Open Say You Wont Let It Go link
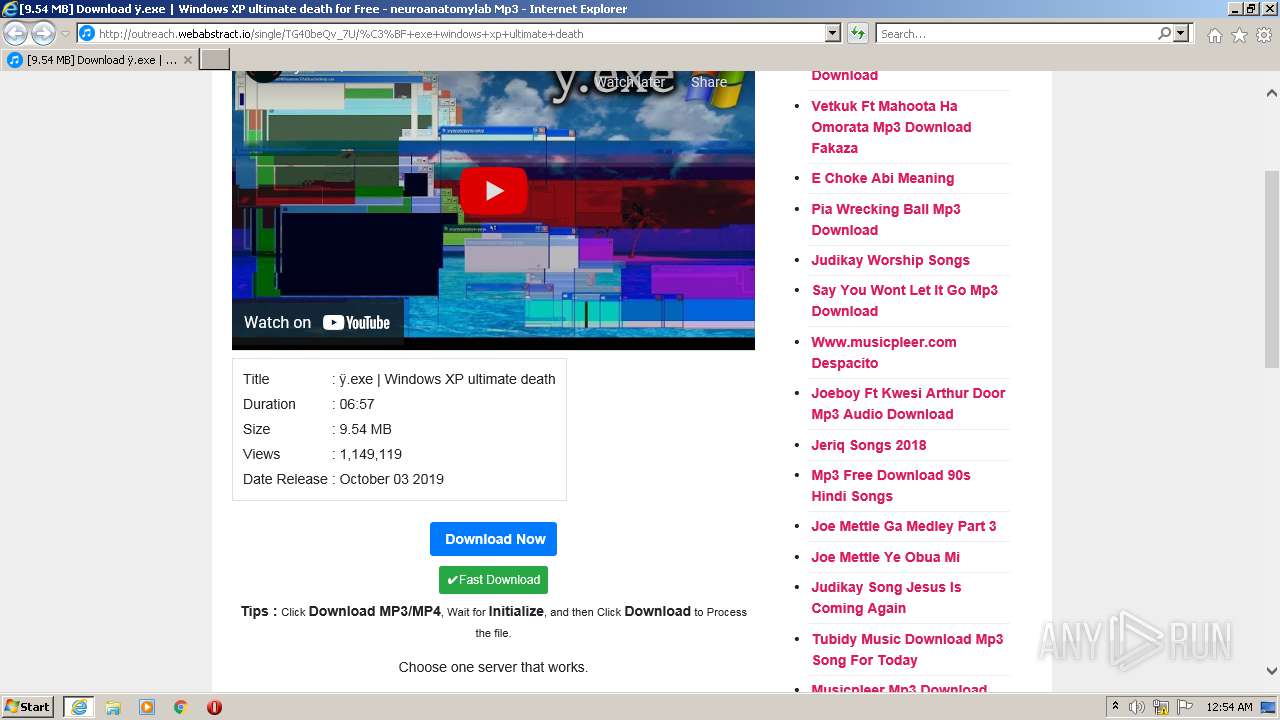 click(905, 300)
